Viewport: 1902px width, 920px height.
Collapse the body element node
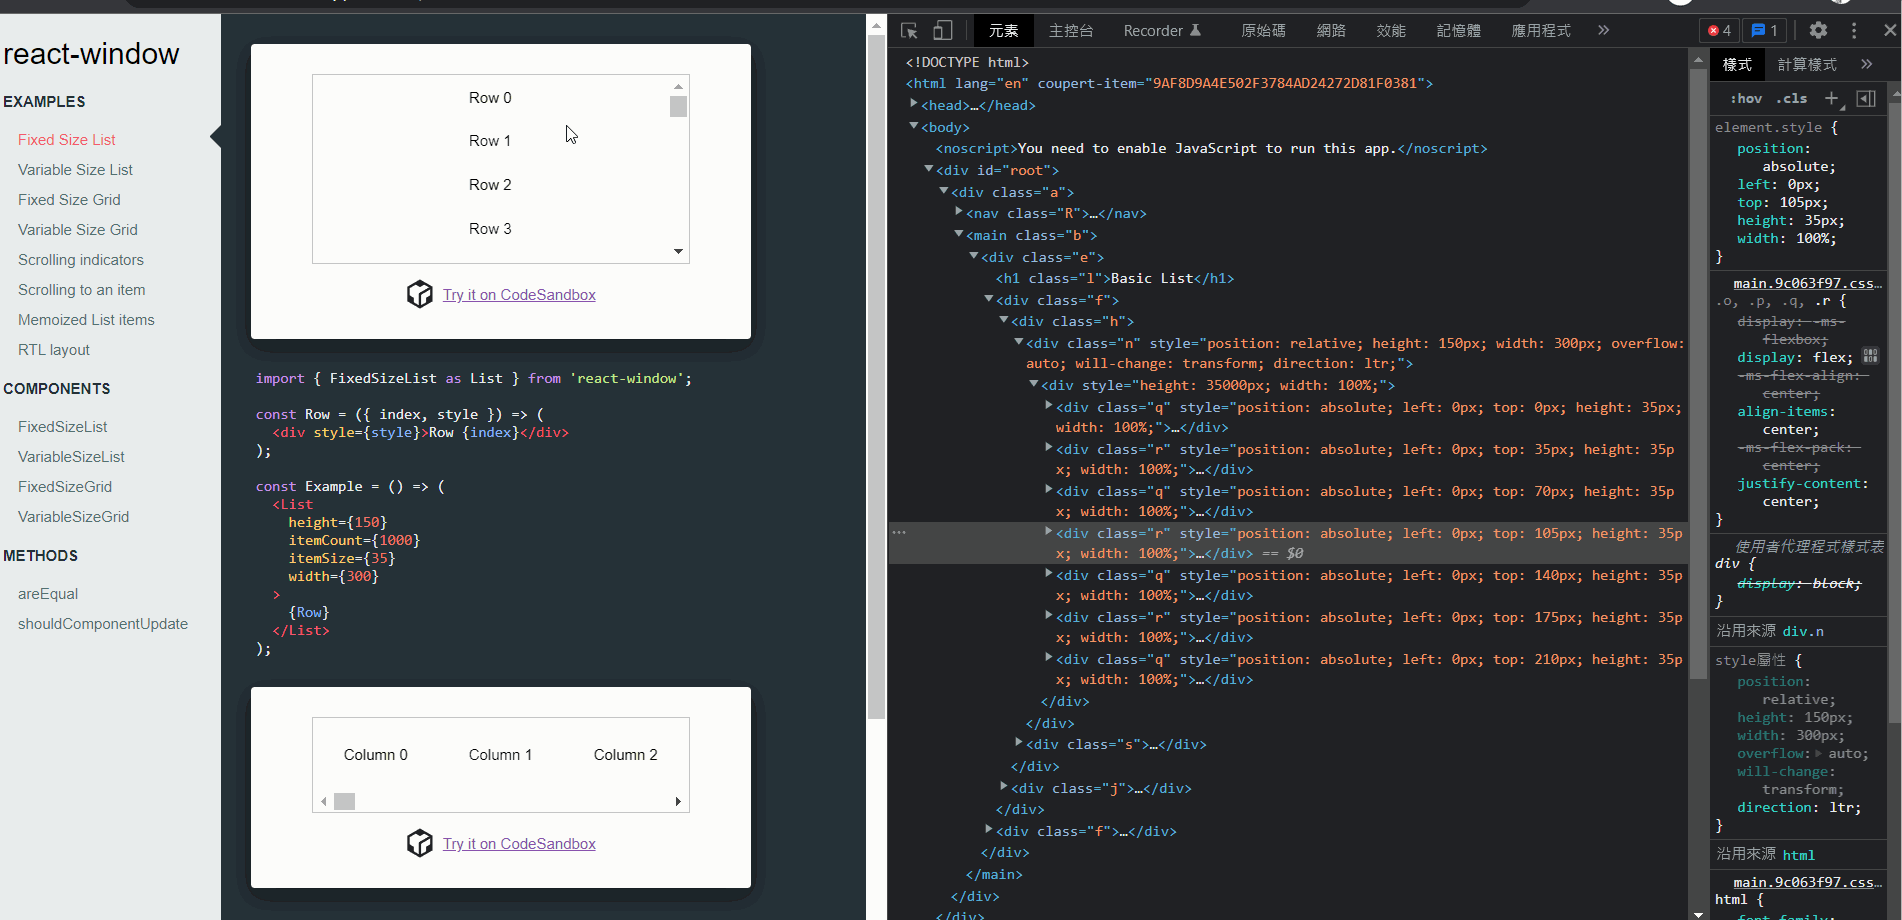pos(914,126)
